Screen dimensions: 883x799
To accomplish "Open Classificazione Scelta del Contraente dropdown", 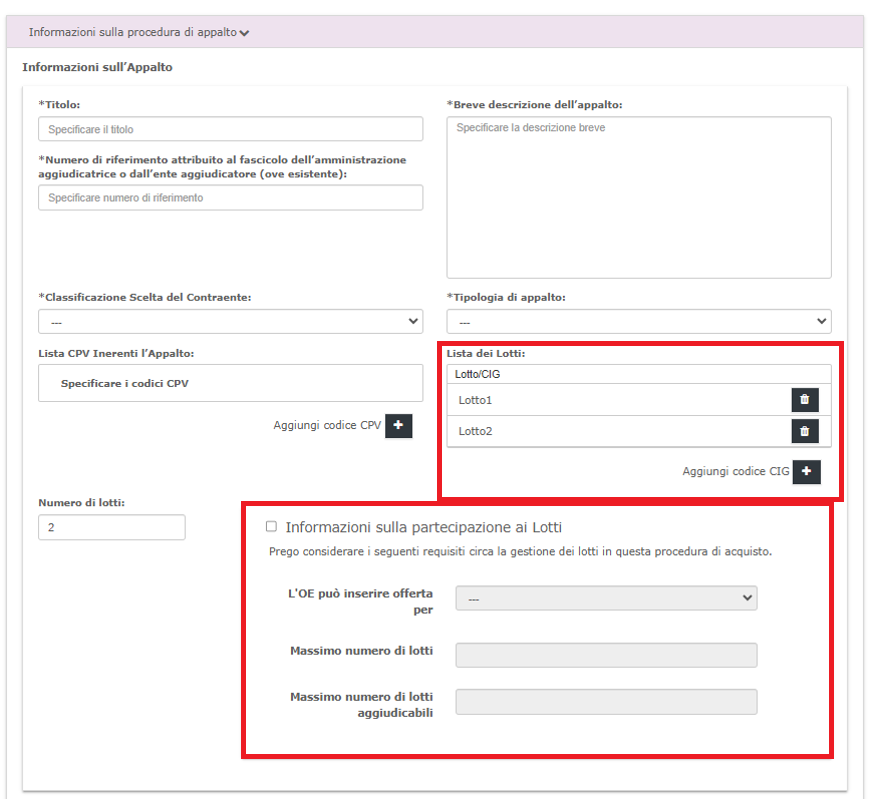I will 230,321.
